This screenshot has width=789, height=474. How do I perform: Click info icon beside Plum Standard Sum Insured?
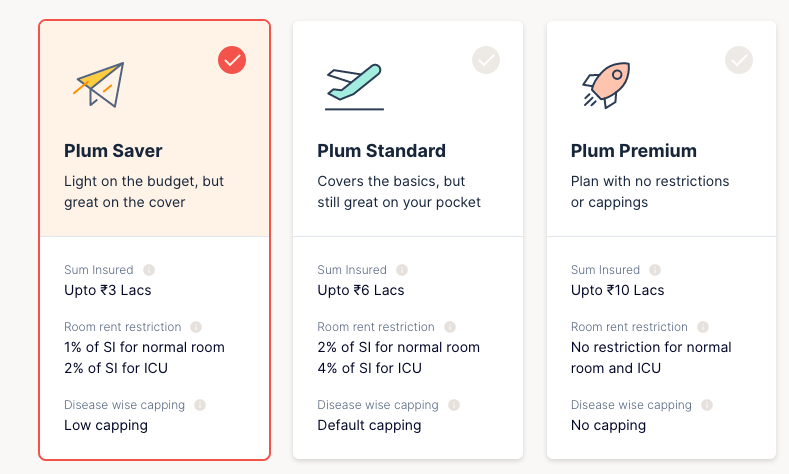(402, 270)
